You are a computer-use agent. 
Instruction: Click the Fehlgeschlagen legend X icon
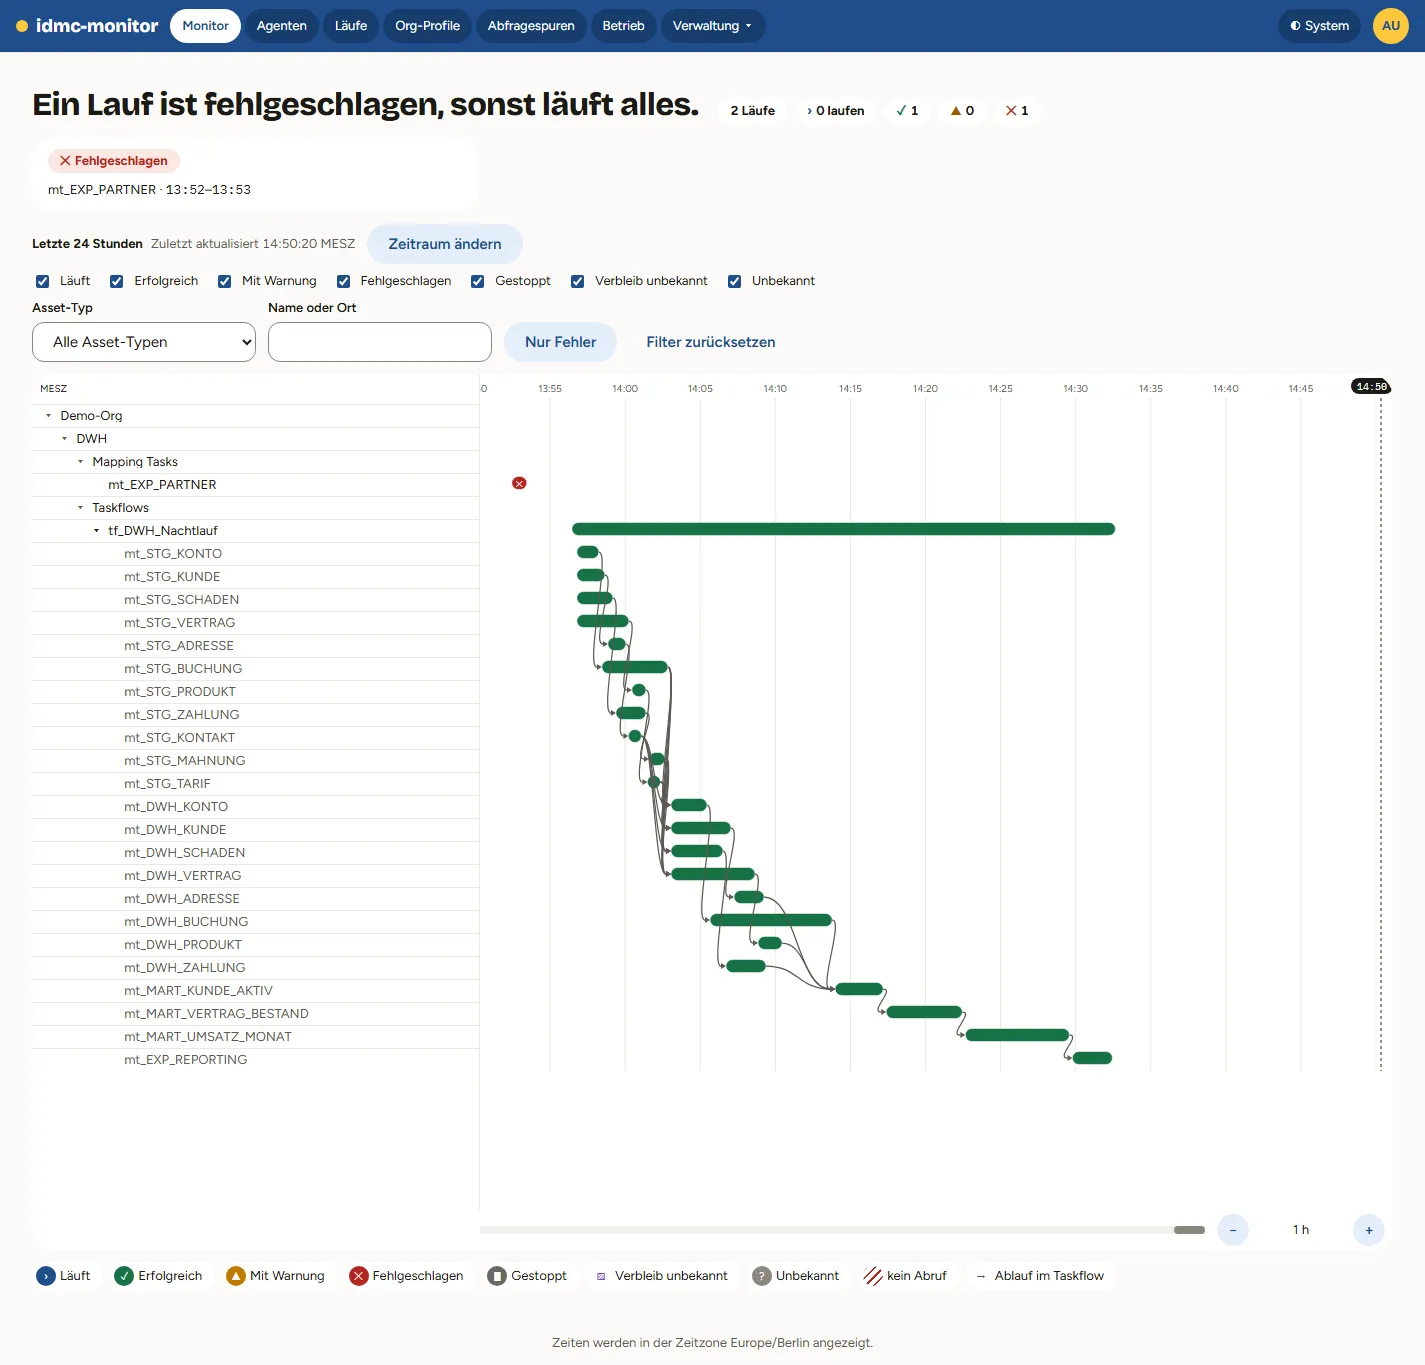click(x=359, y=1276)
